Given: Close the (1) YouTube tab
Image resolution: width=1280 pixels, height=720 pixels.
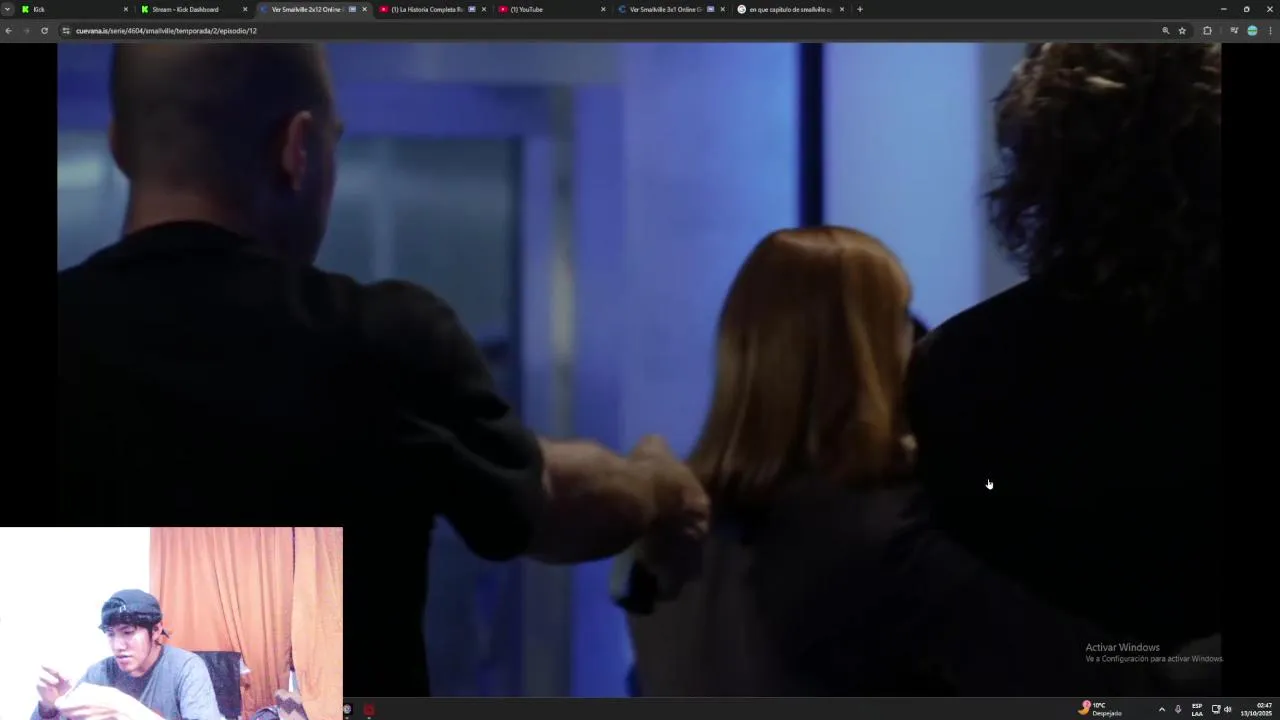Looking at the screenshot, I should pos(603,9).
